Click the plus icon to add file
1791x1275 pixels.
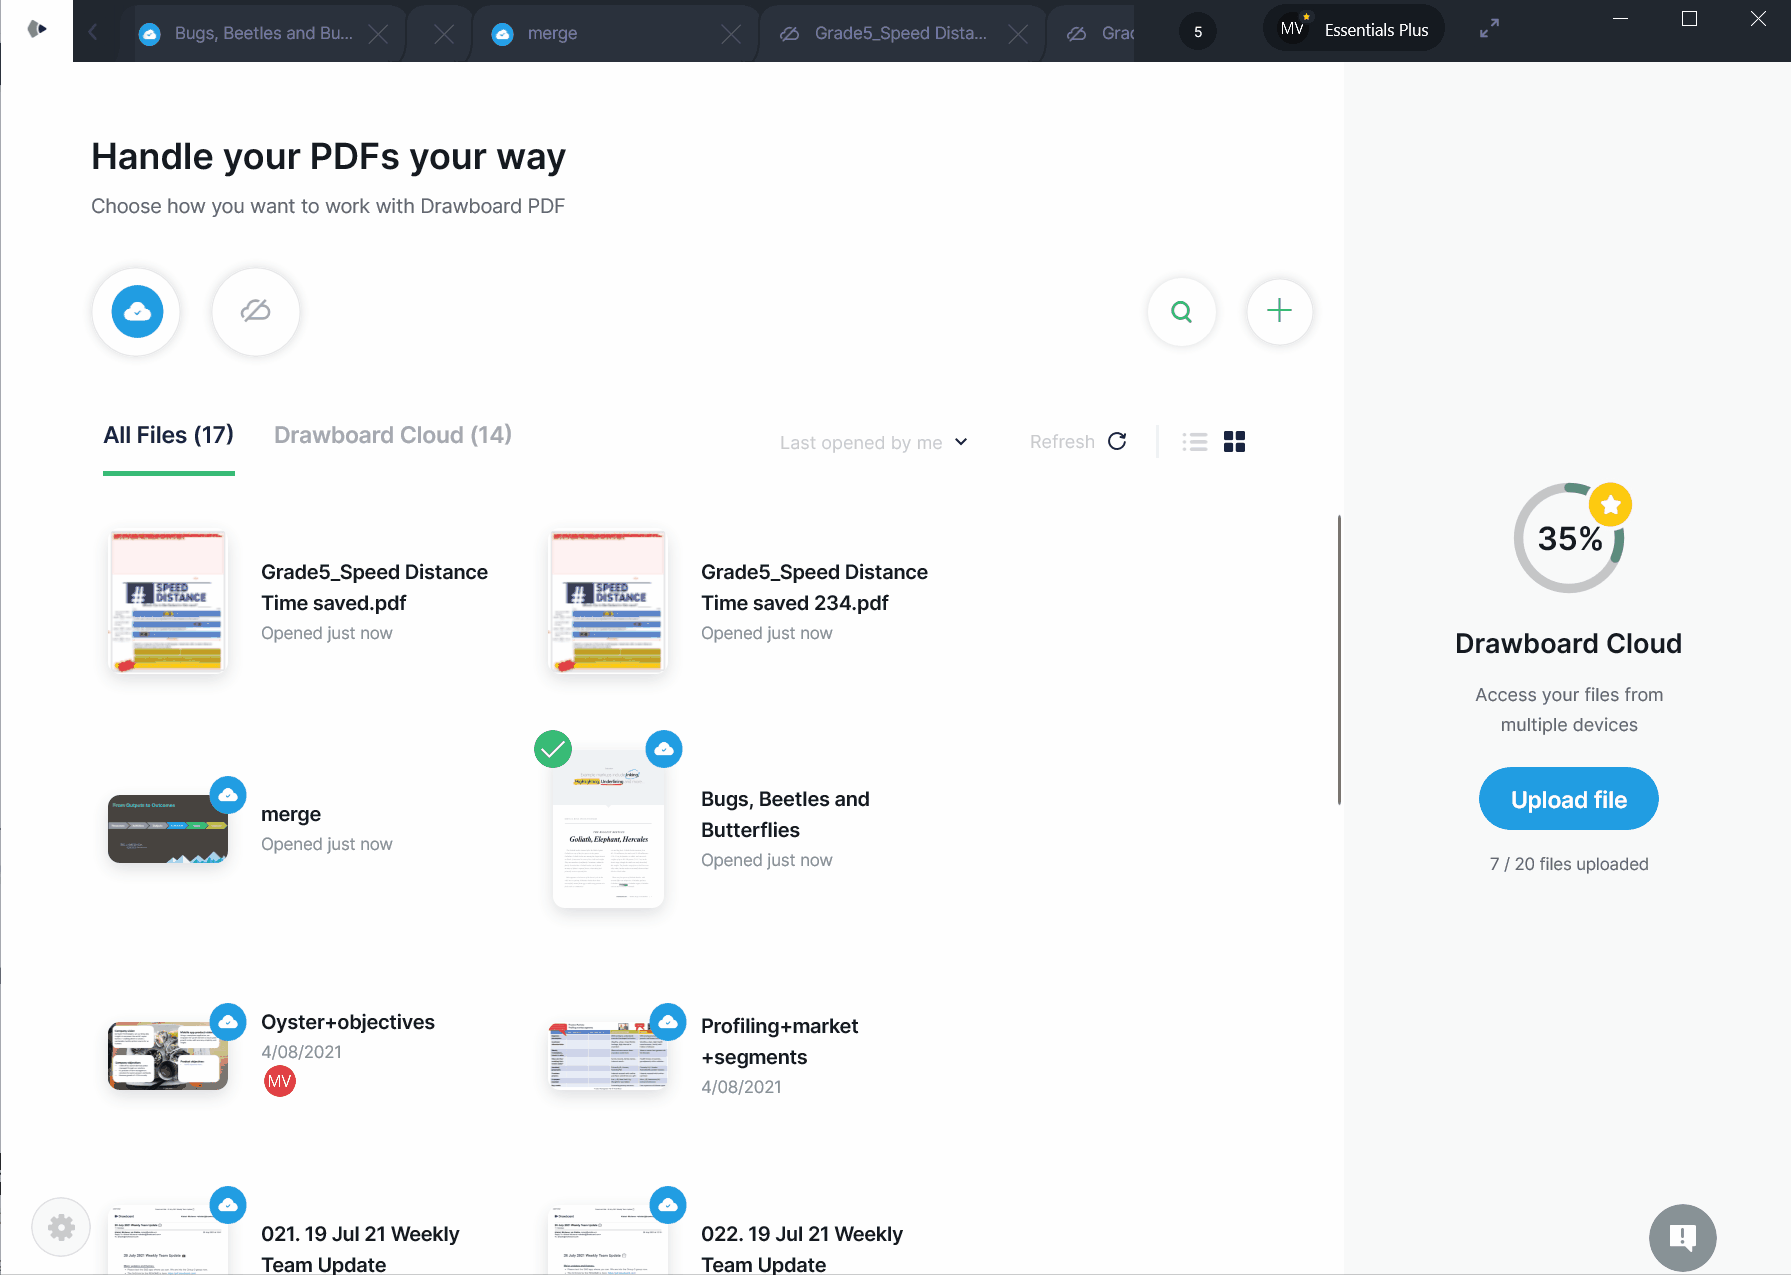[x=1279, y=311]
